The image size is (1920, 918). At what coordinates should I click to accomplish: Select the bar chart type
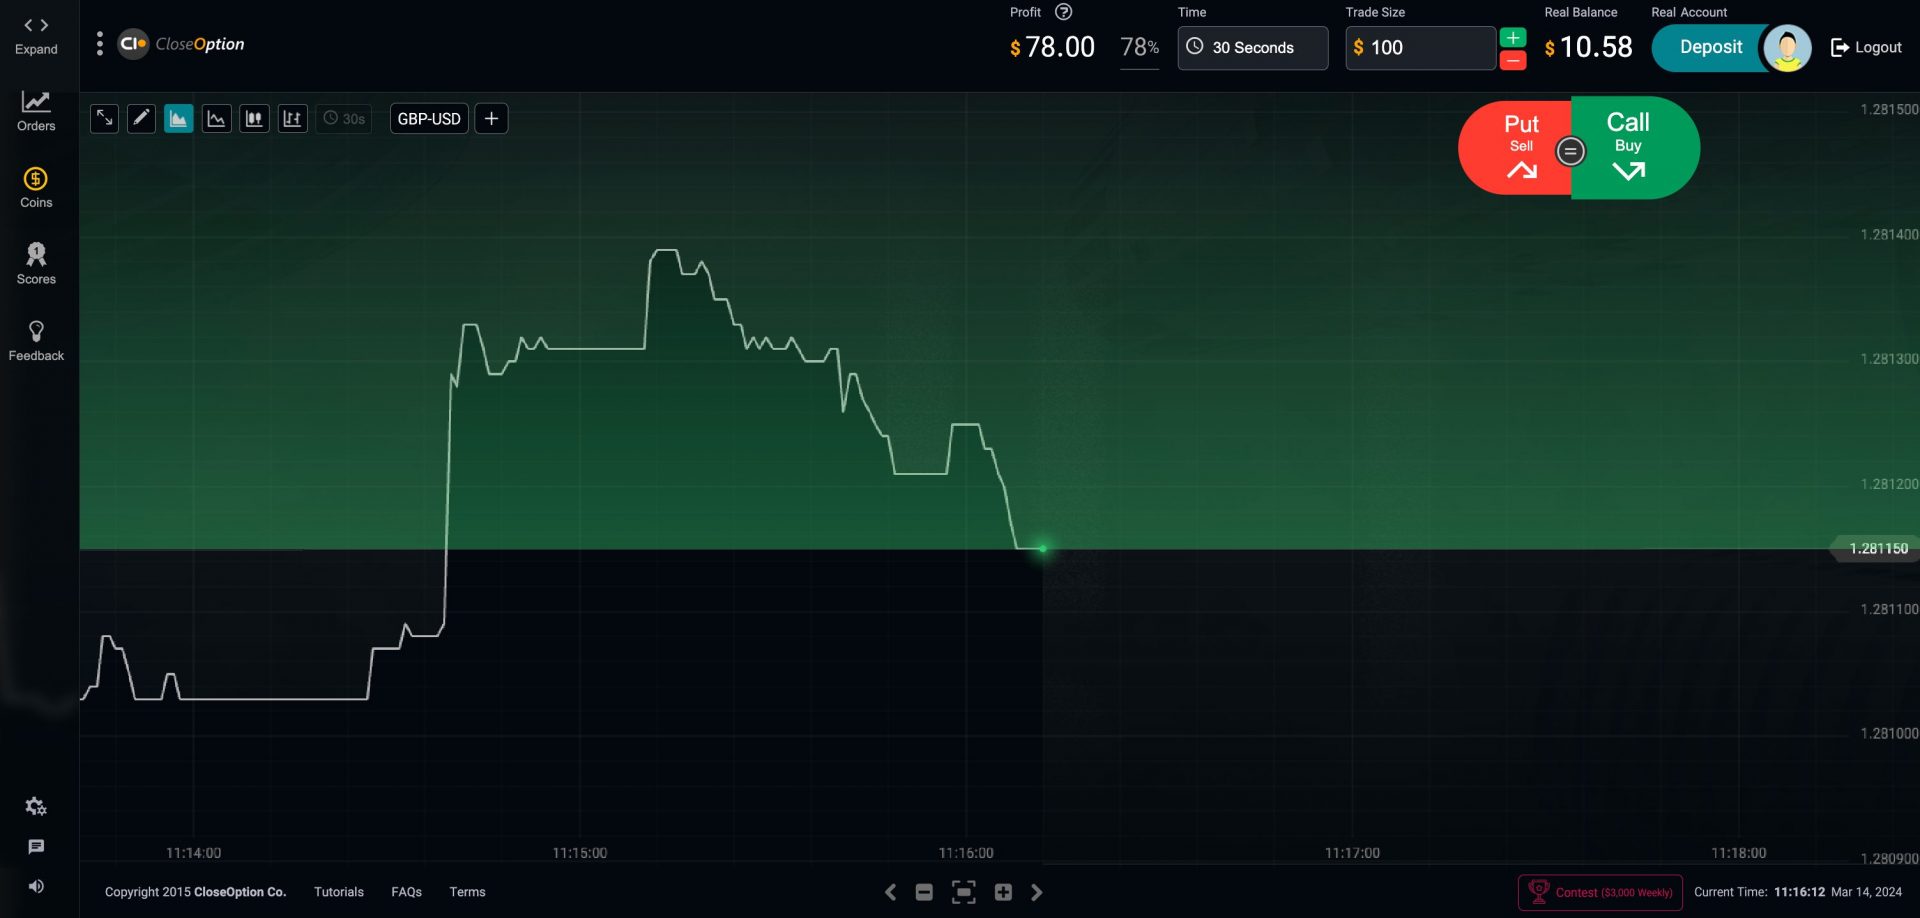[292, 119]
